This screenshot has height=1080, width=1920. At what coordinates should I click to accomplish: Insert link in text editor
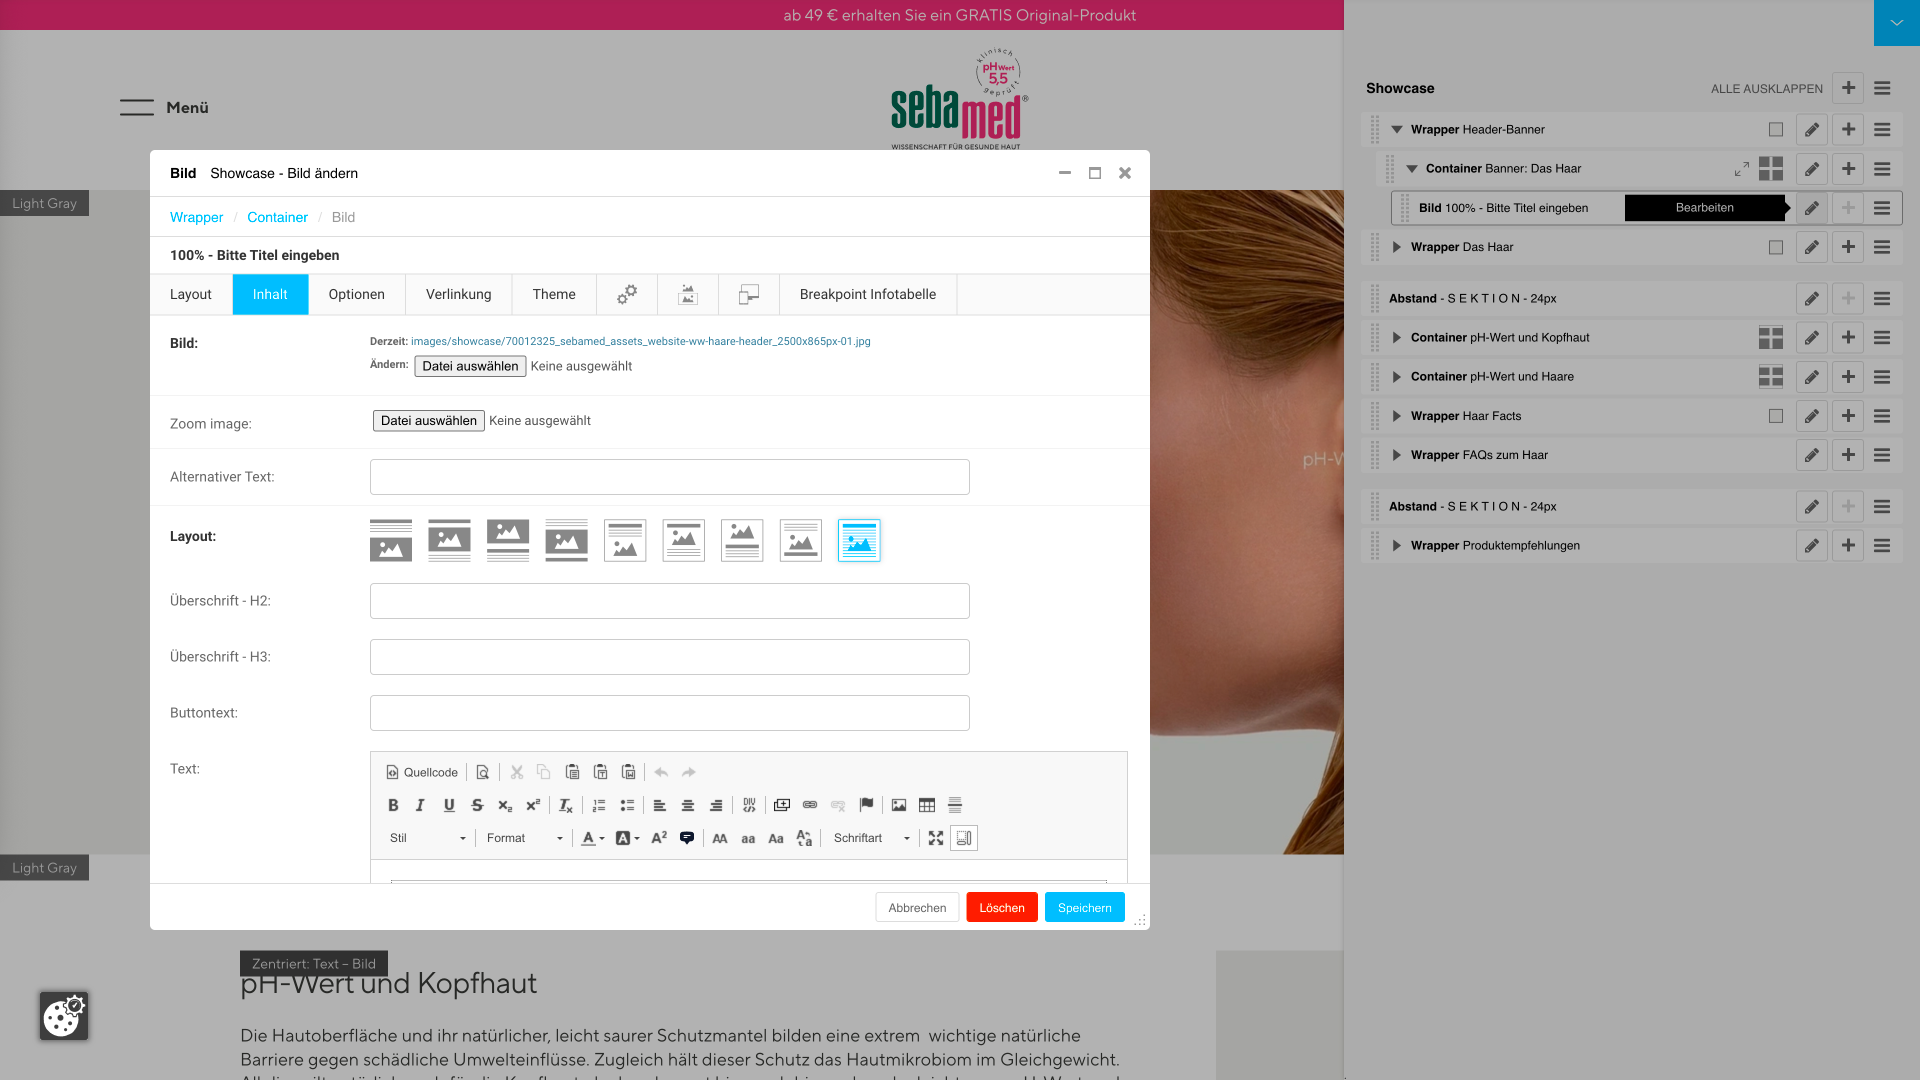point(810,805)
